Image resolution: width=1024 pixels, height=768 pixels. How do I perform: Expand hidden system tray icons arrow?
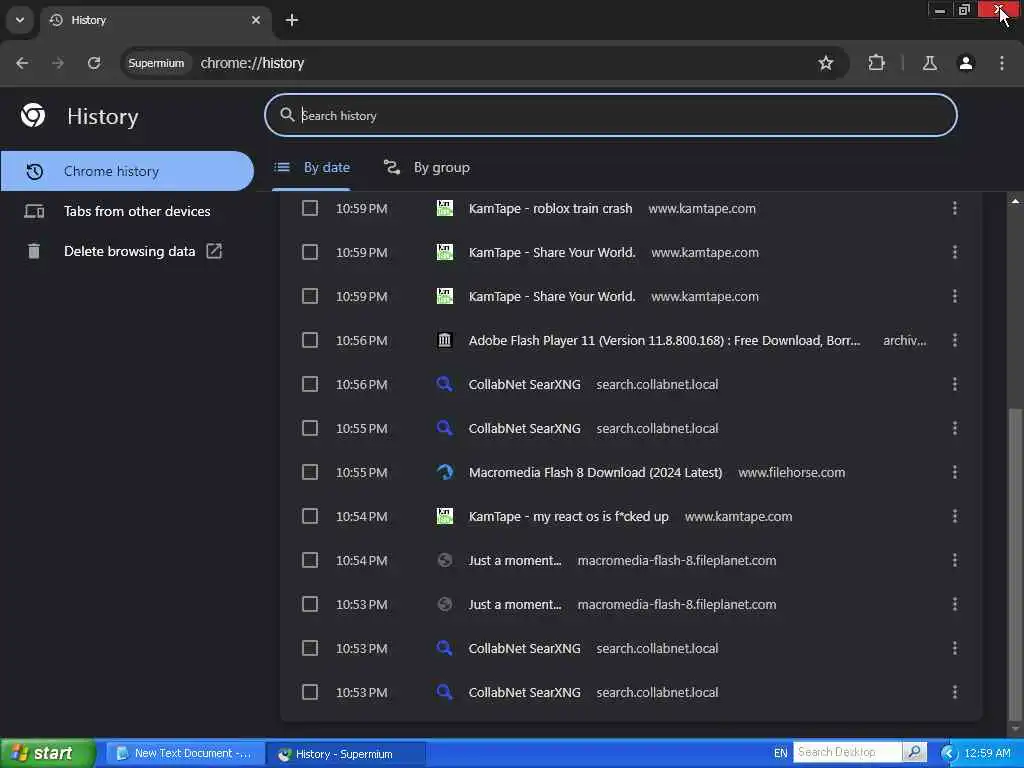pos(948,753)
